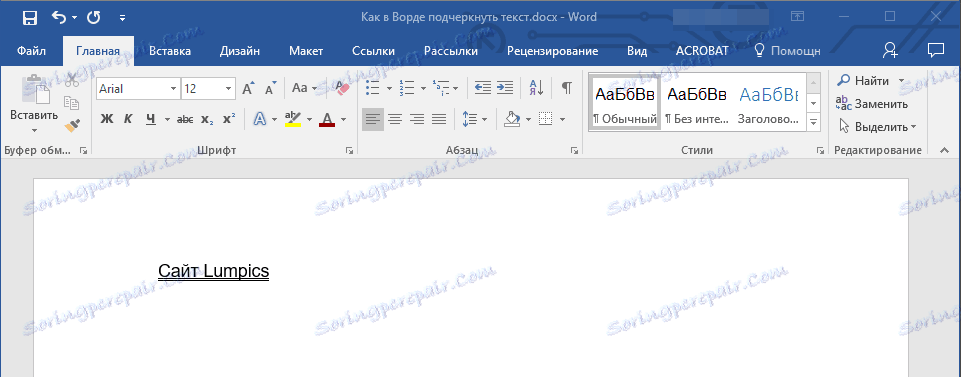Switch to the Макет tab
961x377 pixels.
click(x=306, y=51)
